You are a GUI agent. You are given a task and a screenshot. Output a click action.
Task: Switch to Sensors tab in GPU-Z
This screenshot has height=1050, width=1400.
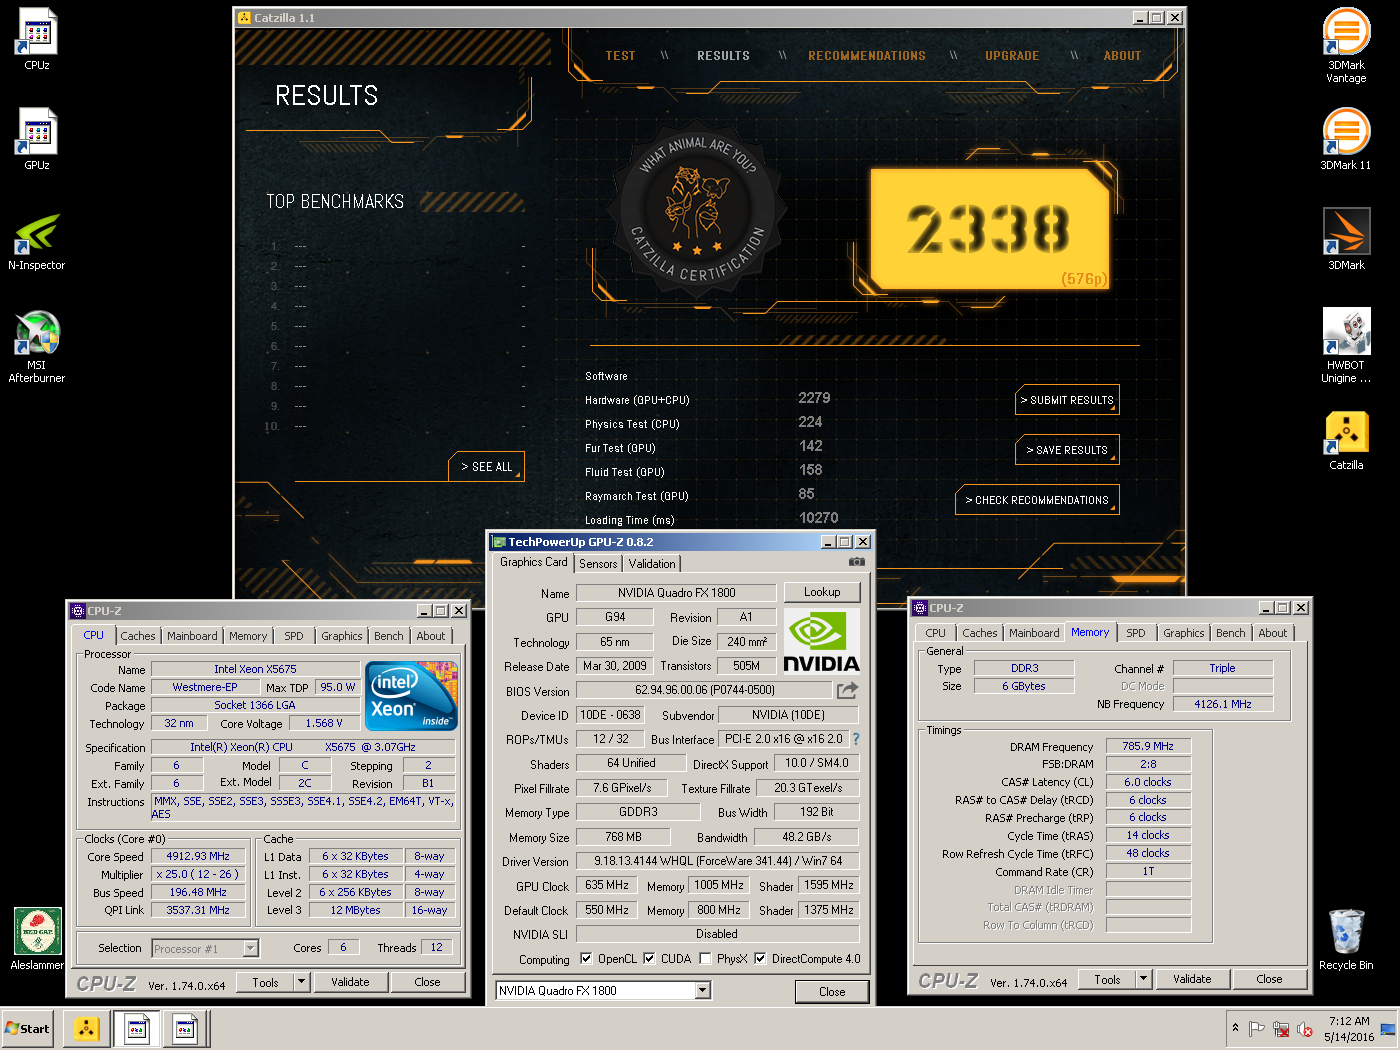pyautogui.click(x=598, y=564)
